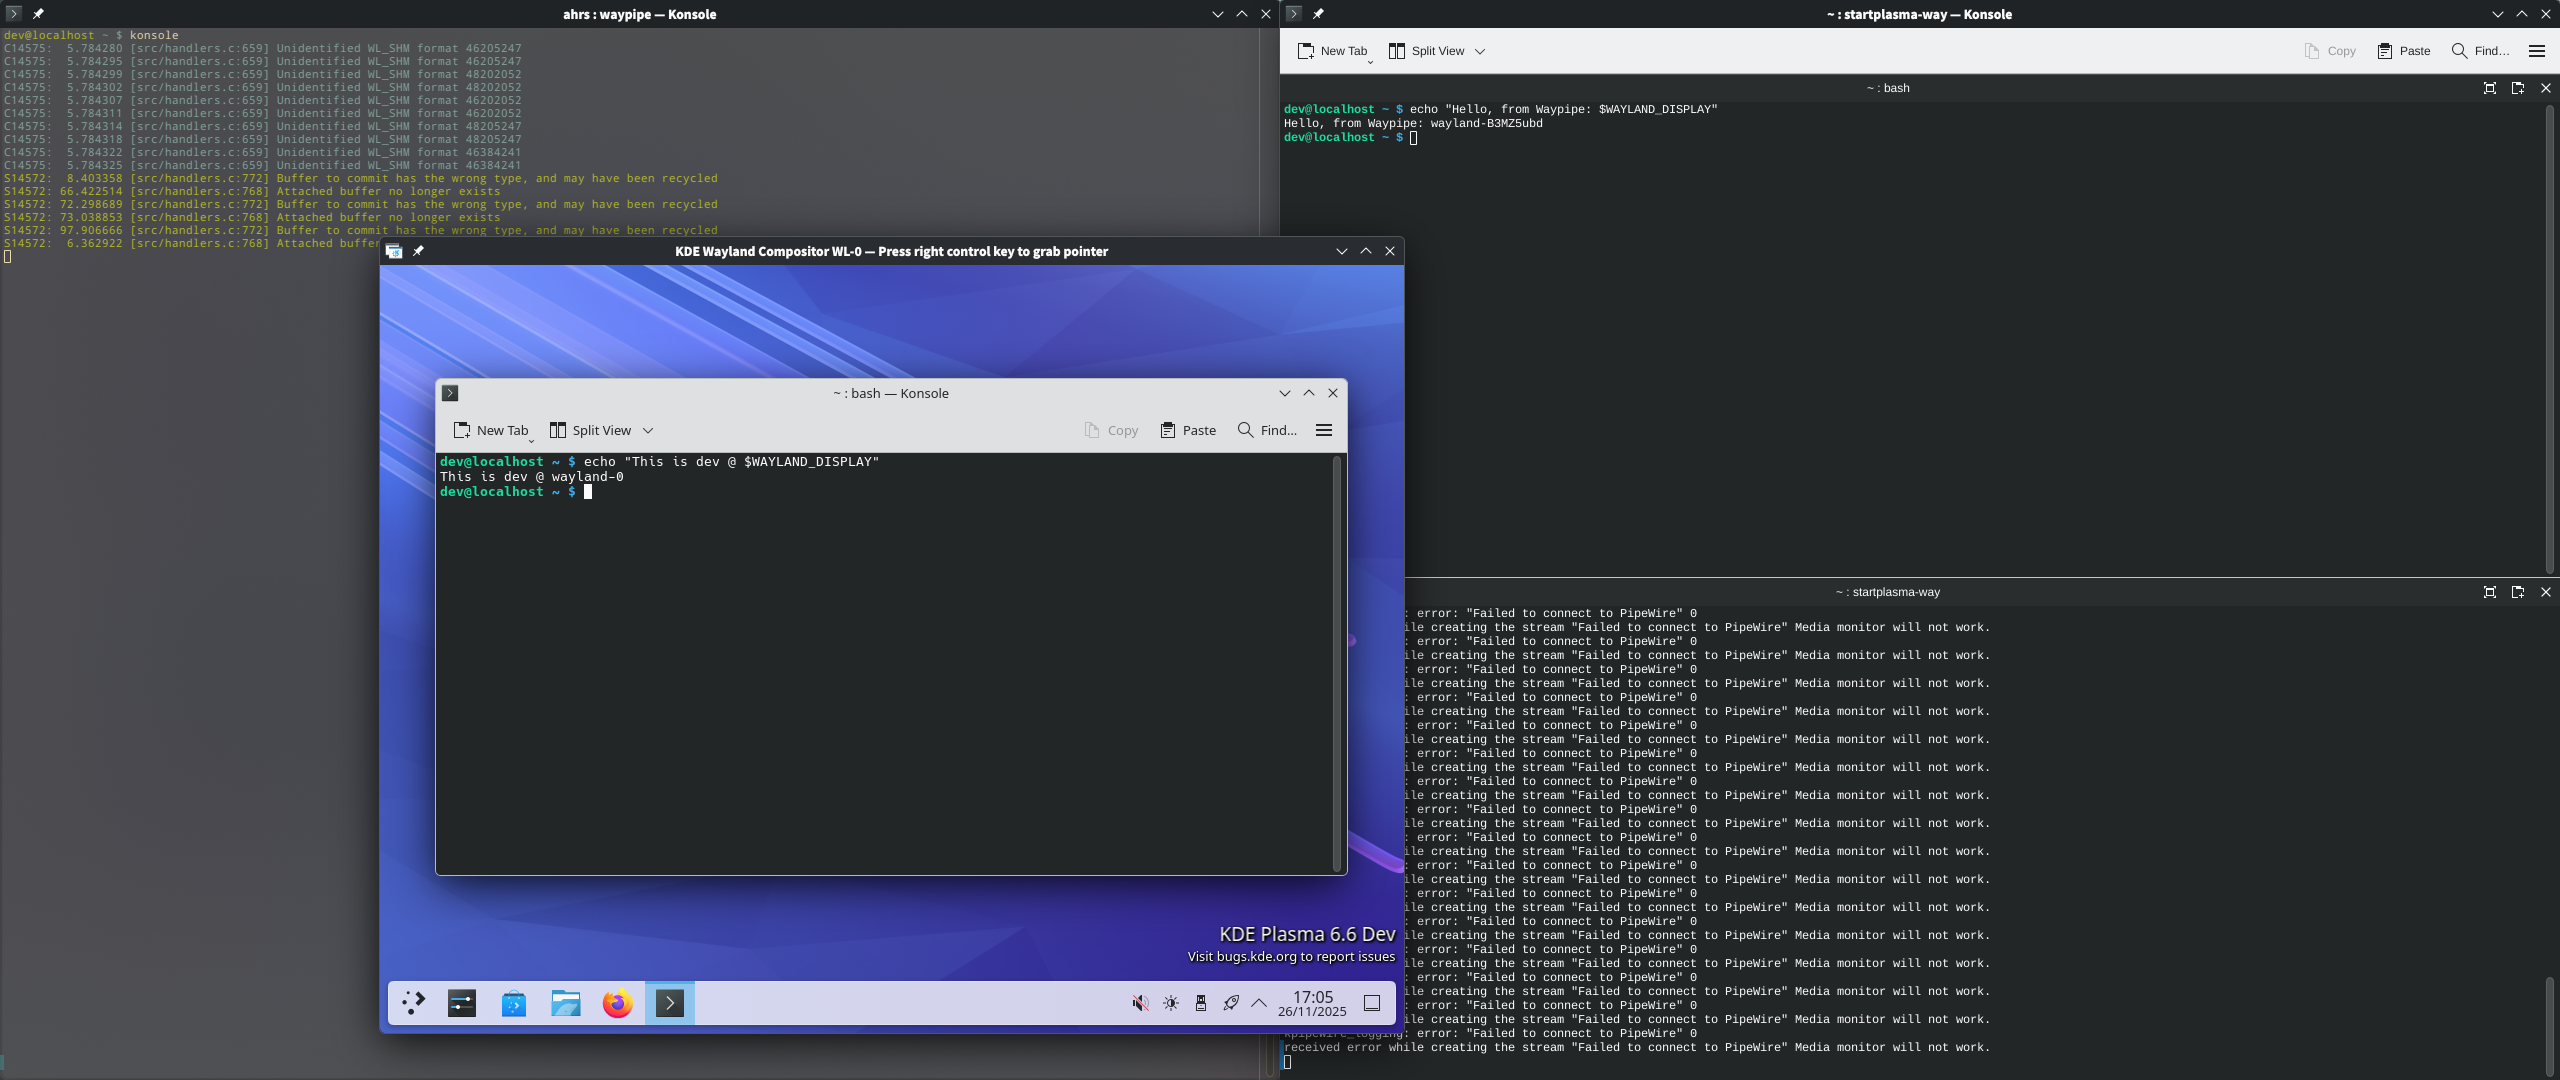Image resolution: width=2560 pixels, height=1080 pixels.
Task: Detach the '~ : startplasma-way' split pane
Action: [x=2518, y=592]
